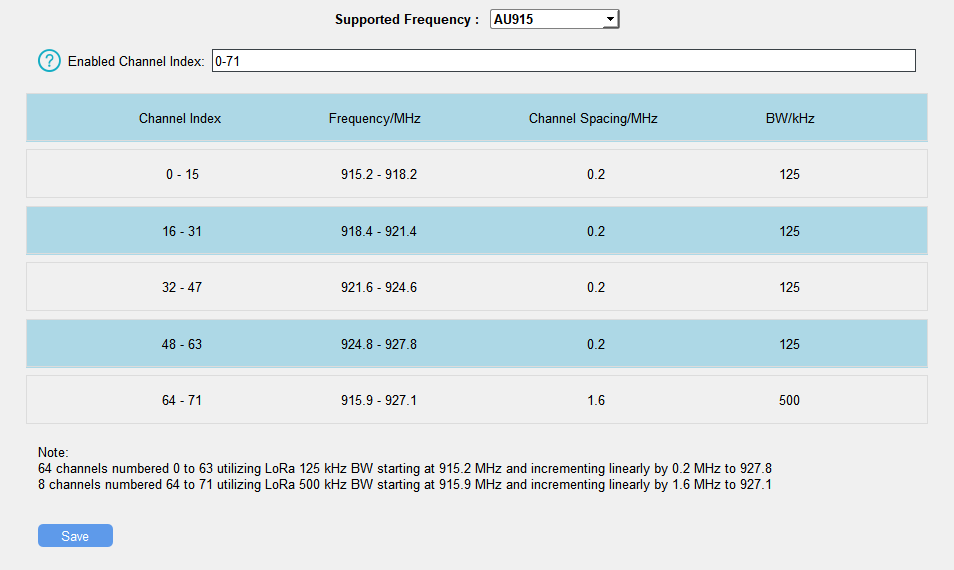The width and height of the screenshot is (954, 570).
Task: Select the 915.2 - 918.2 frequency cell
Action: [x=379, y=175]
